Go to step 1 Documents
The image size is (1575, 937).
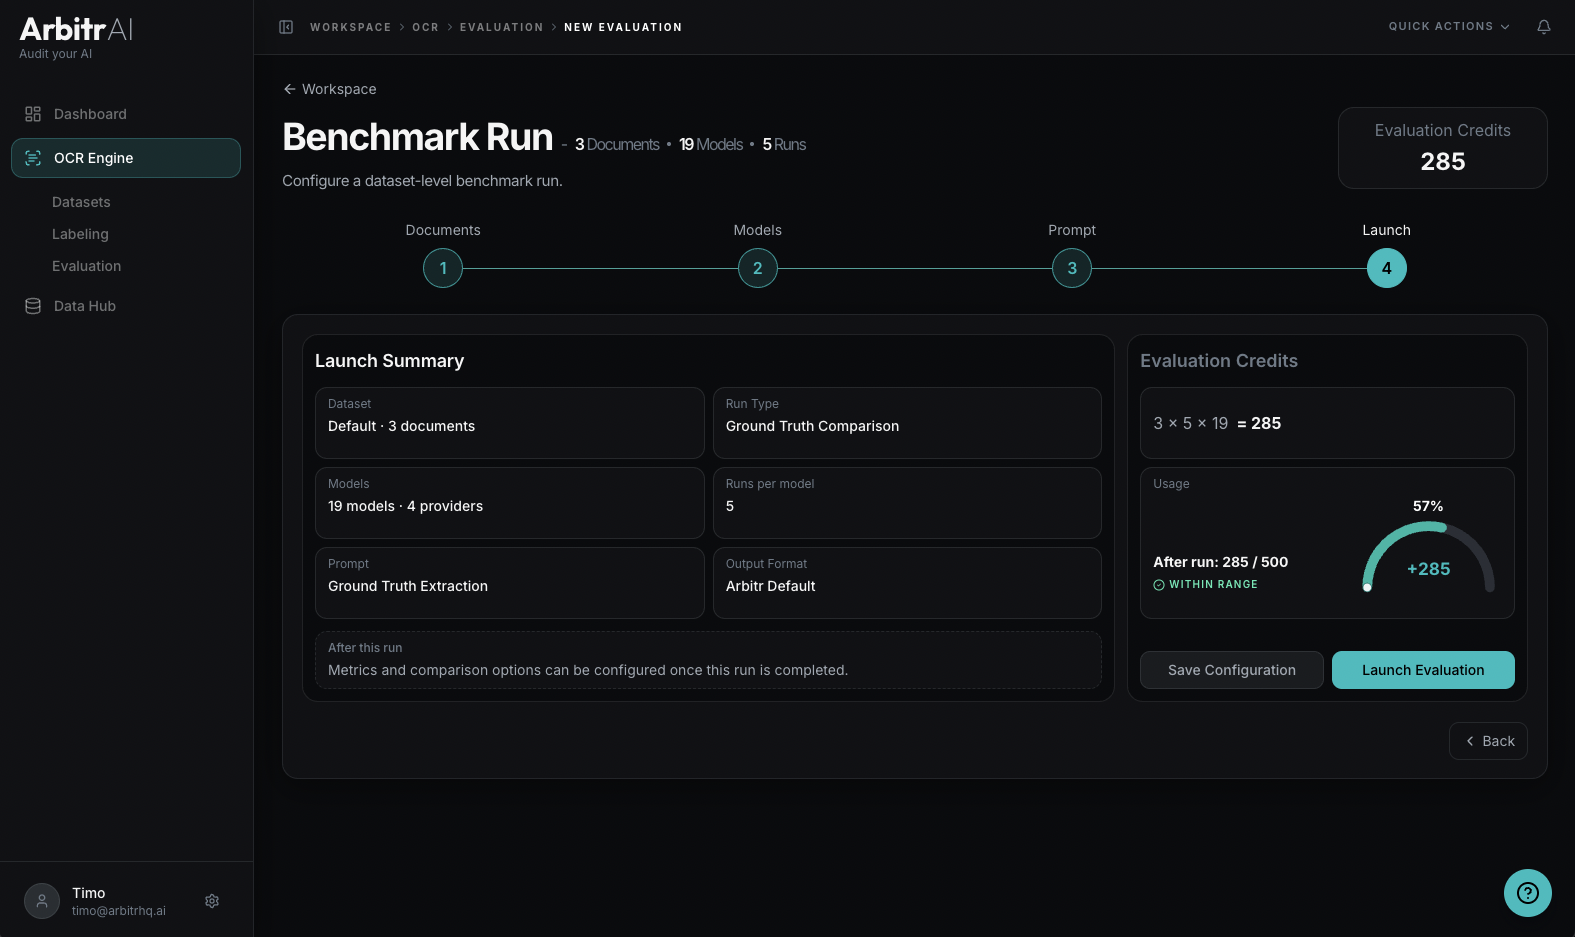(443, 268)
